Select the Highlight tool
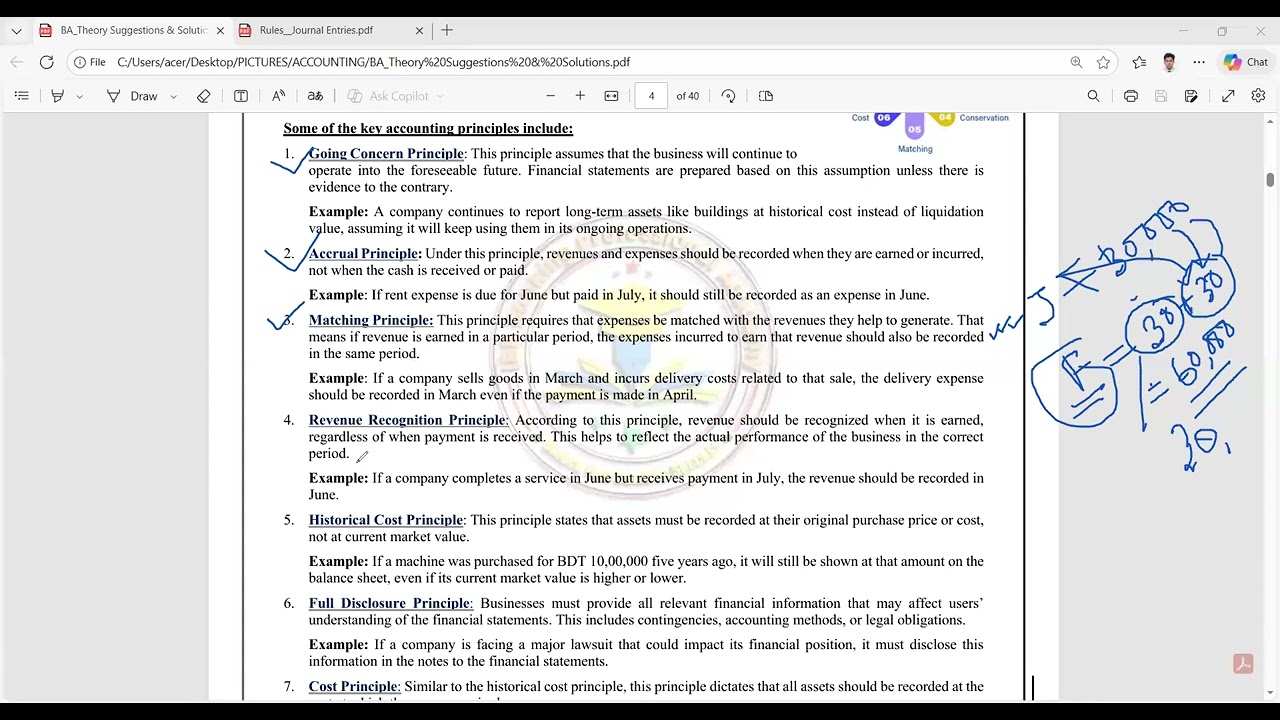Screen dimensions: 1280x720 pos(58,96)
